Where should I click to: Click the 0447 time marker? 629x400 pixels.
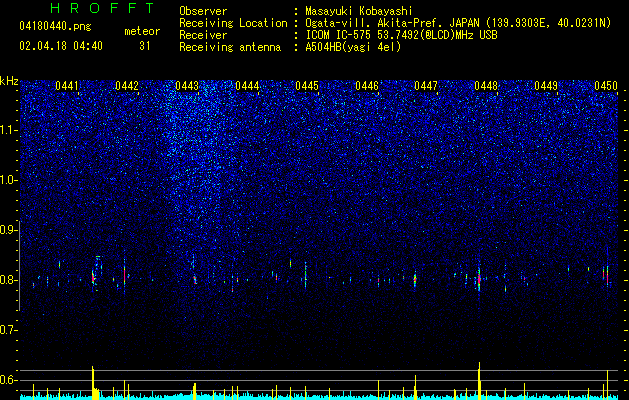pos(426,86)
